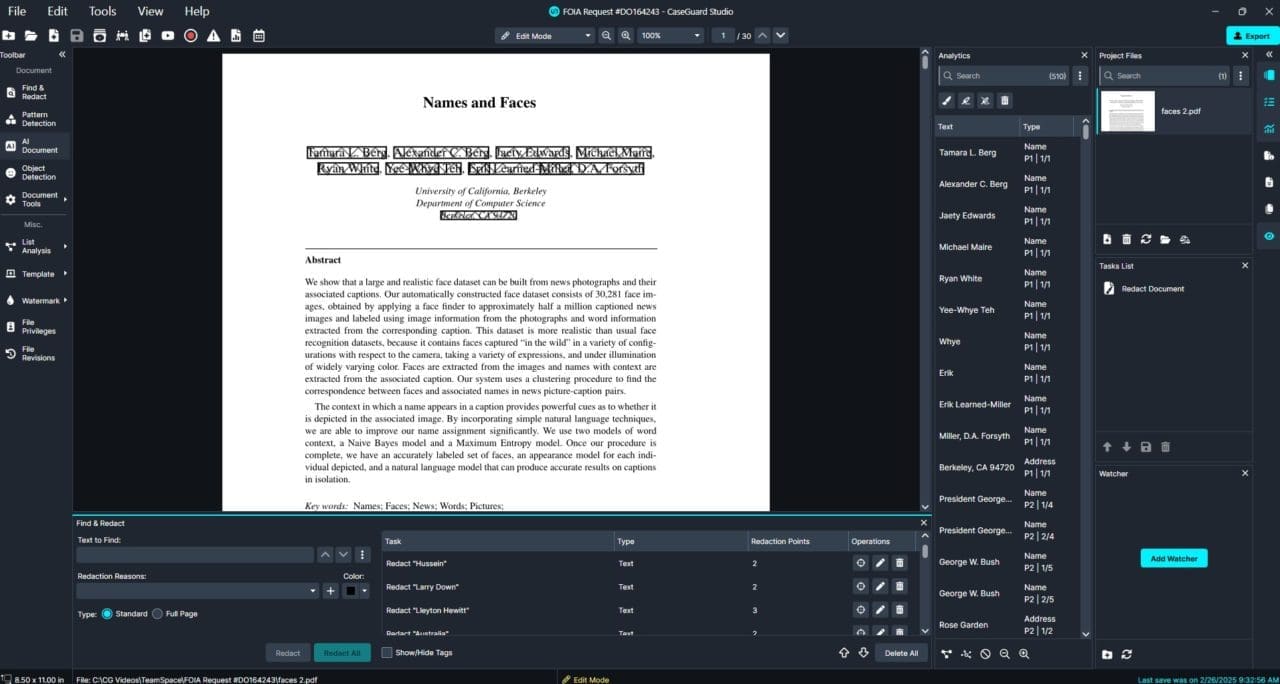Select the Full Page redaction type
Image resolution: width=1280 pixels, height=684 pixels.
click(x=157, y=614)
